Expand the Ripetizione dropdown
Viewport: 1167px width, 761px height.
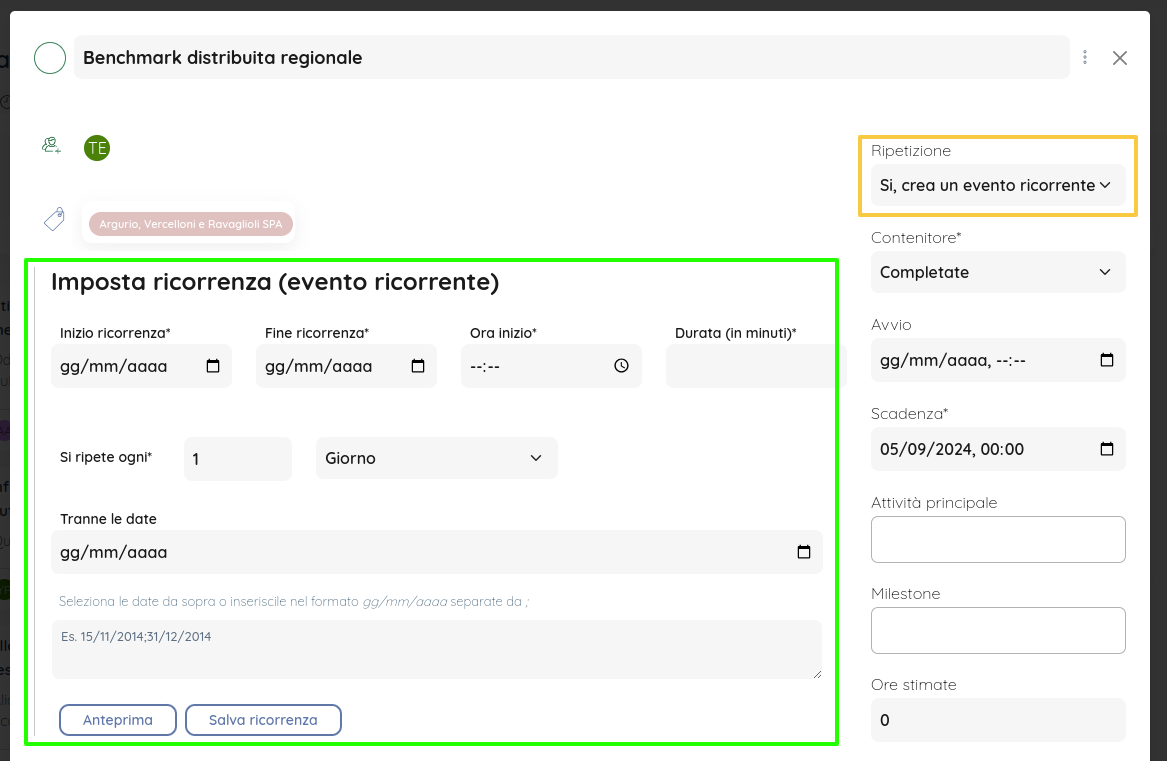[x=997, y=185]
